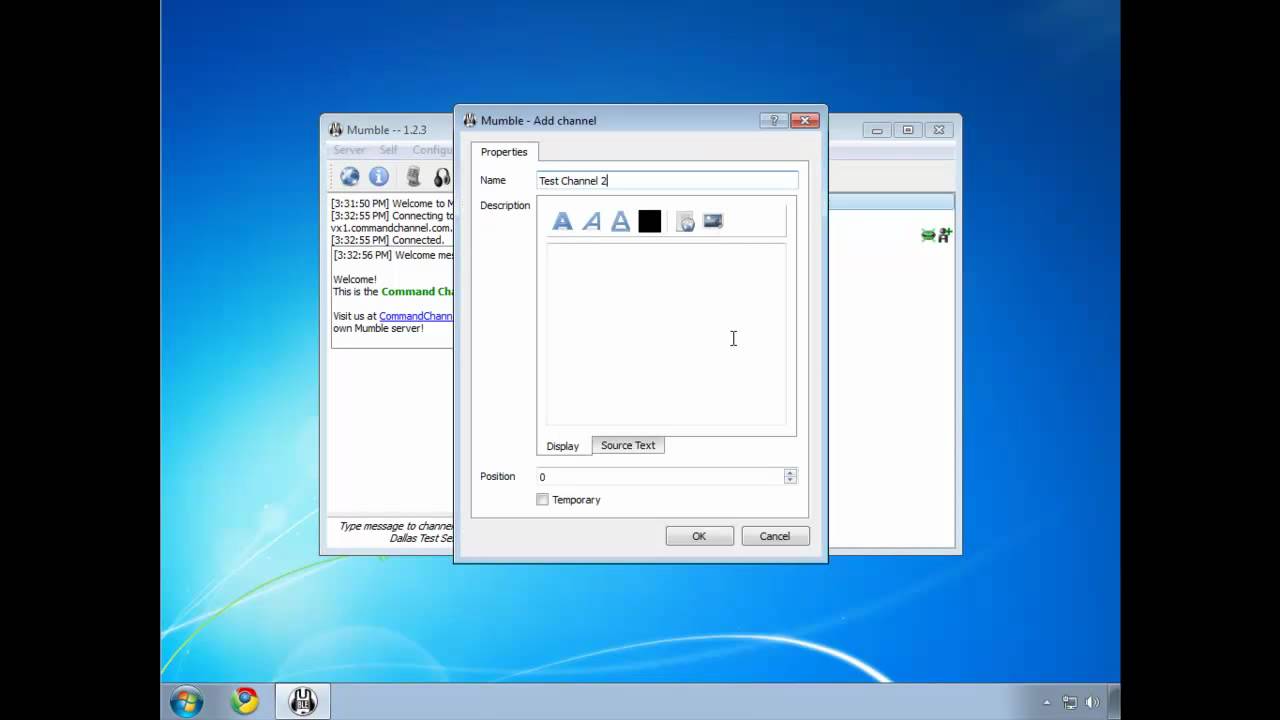The height and width of the screenshot is (720, 1280).
Task: Open the volume speaker icon in tray
Action: (x=1092, y=702)
